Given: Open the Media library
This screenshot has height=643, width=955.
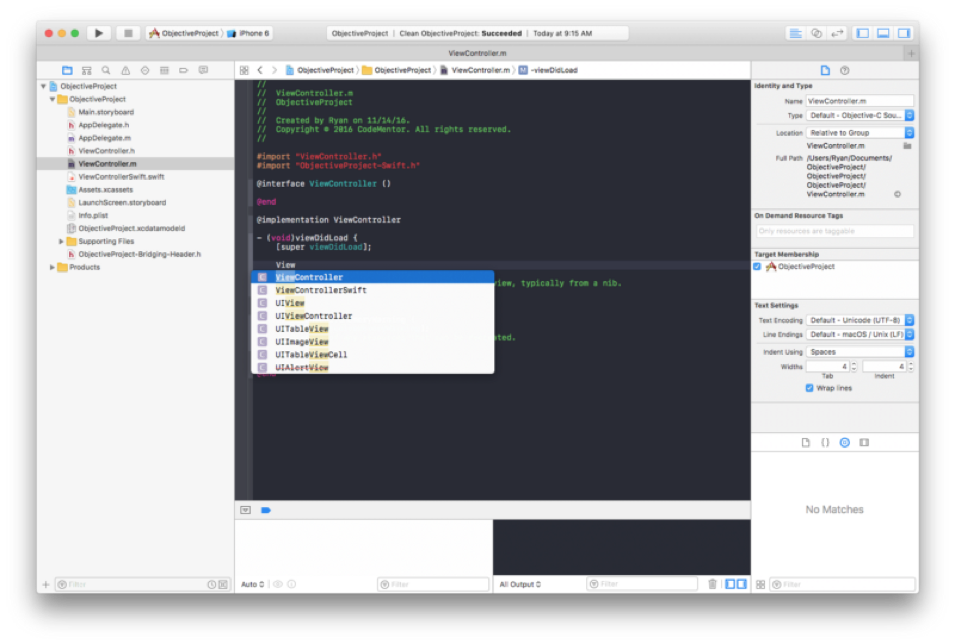Looking at the screenshot, I should (864, 443).
